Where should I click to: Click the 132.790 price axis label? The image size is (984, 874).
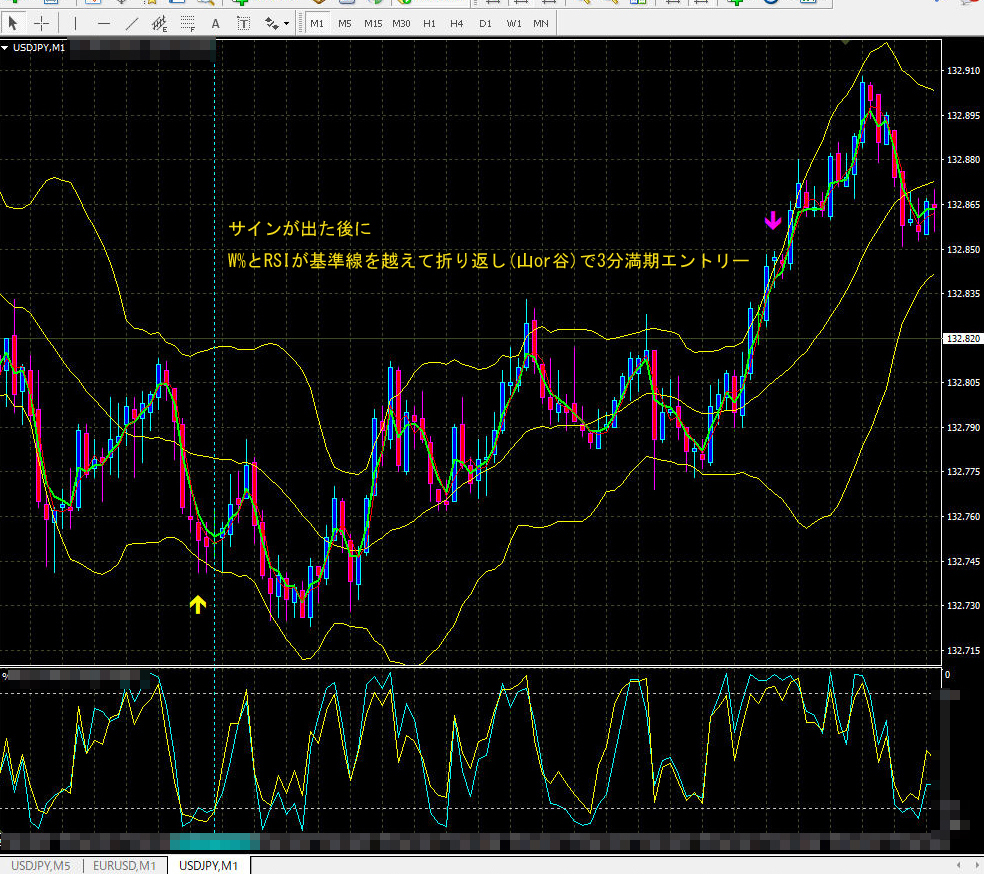(x=963, y=427)
